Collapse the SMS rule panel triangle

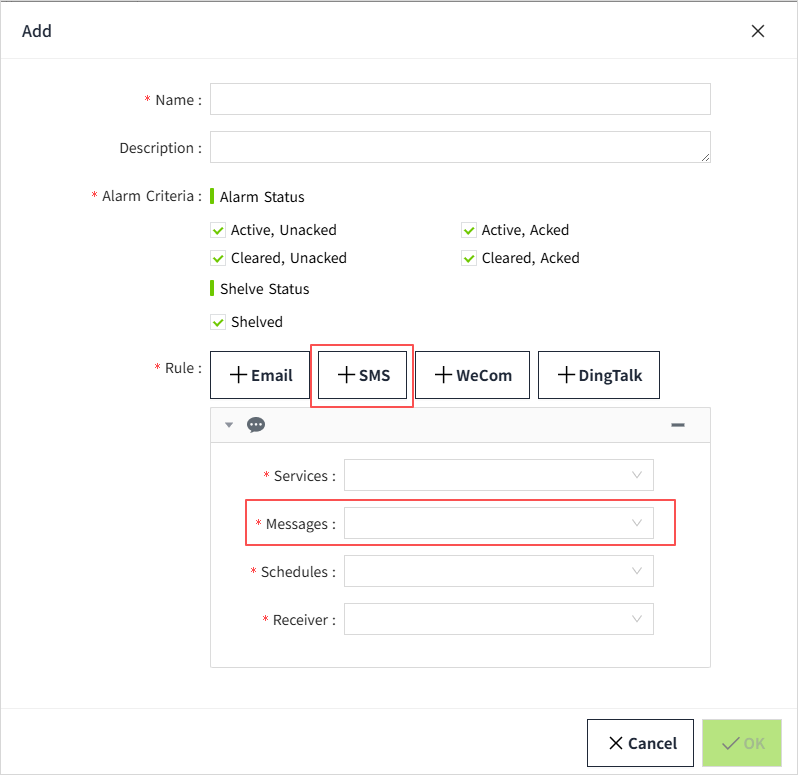pos(229,425)
